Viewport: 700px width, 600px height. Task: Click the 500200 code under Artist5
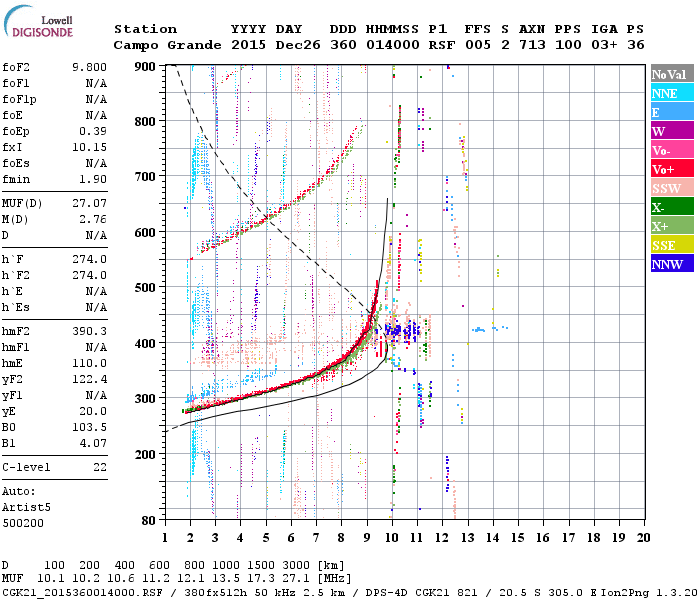click(23, 523)
